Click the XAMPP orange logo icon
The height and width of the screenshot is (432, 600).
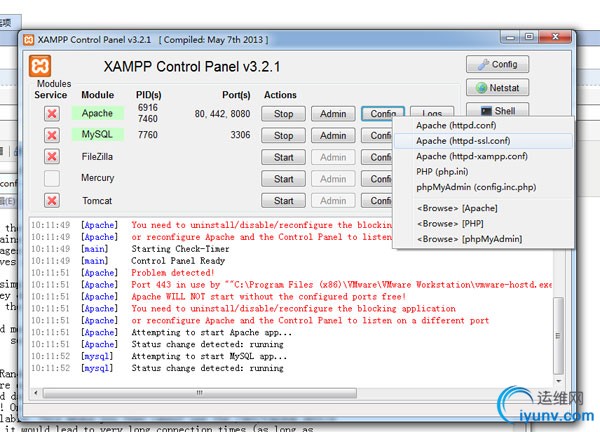40,66
